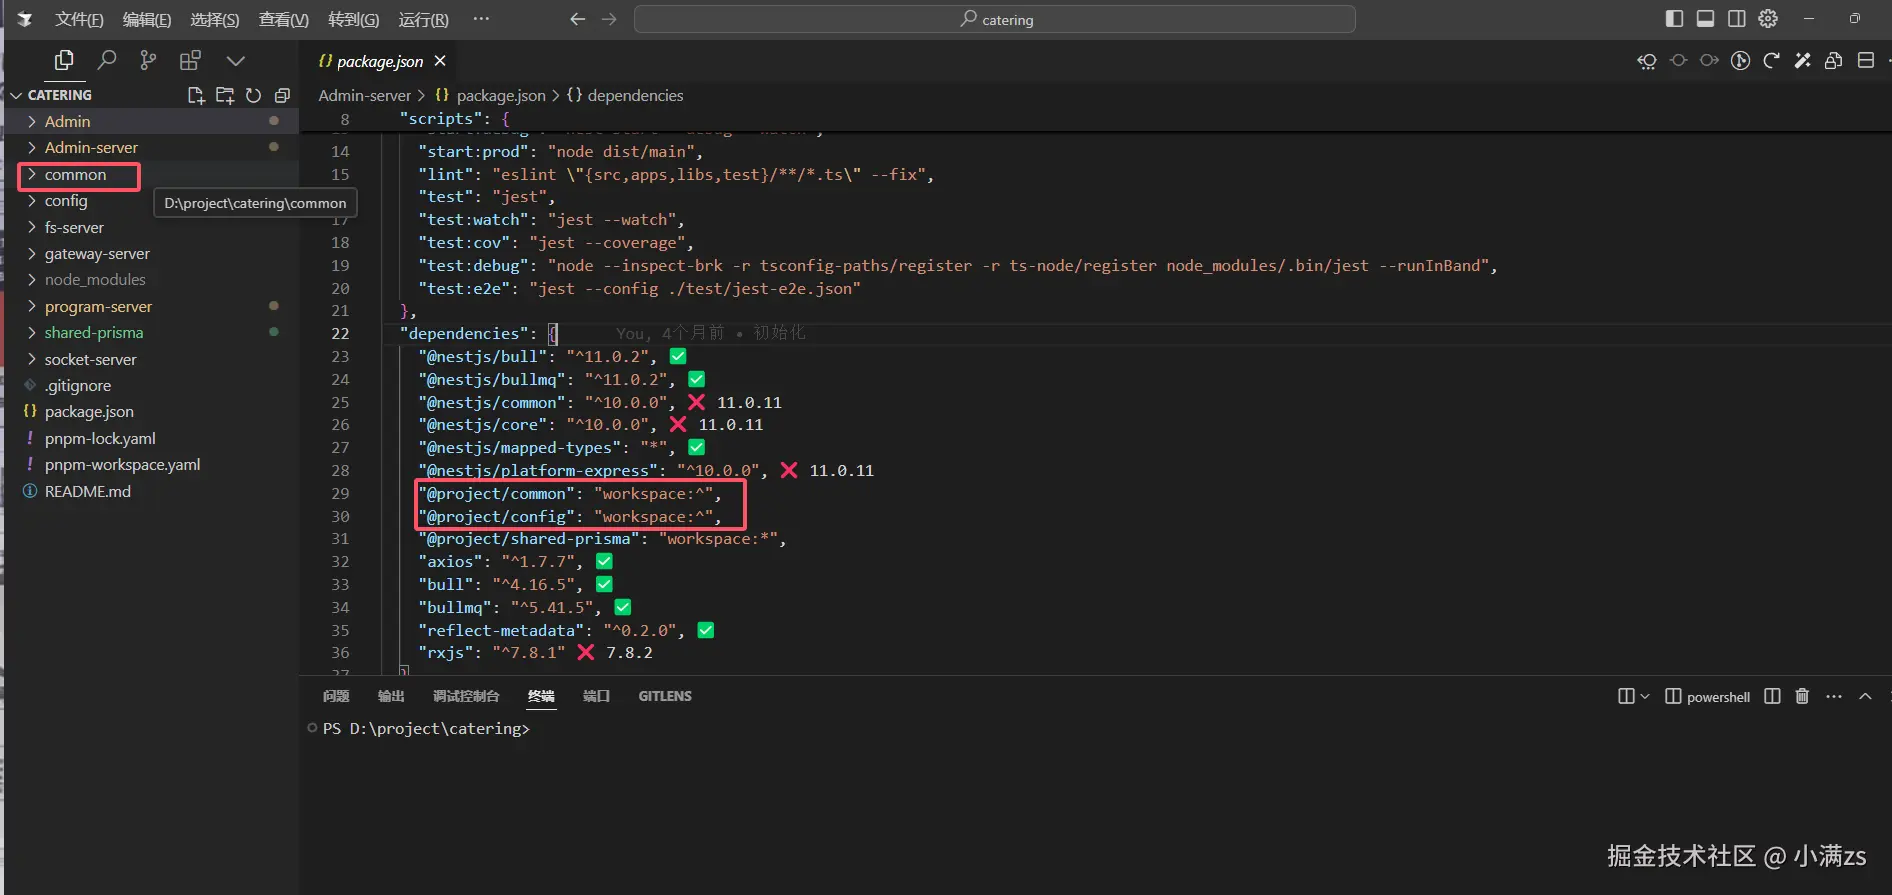
Task: Toggle the bottom panel layout button
Action: click(1706, 19)
